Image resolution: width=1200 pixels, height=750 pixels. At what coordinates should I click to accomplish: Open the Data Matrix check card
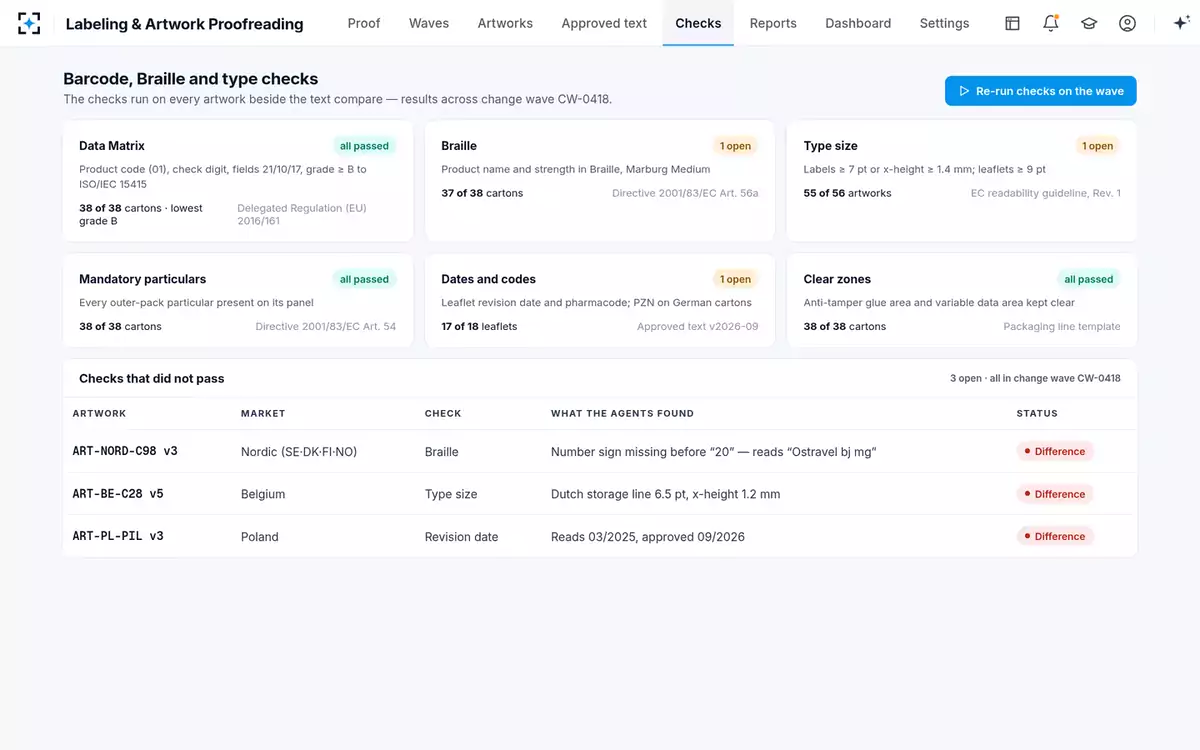point(238,181)
